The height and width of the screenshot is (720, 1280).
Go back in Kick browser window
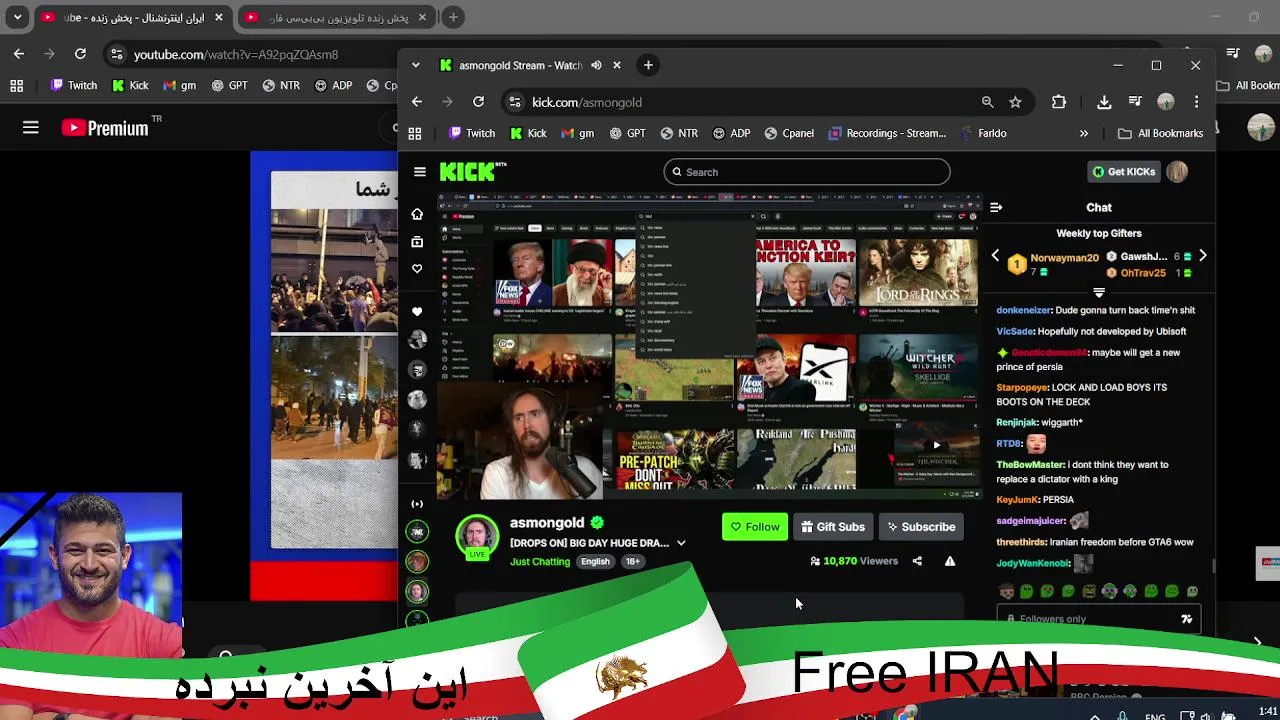tap(417, 102)
